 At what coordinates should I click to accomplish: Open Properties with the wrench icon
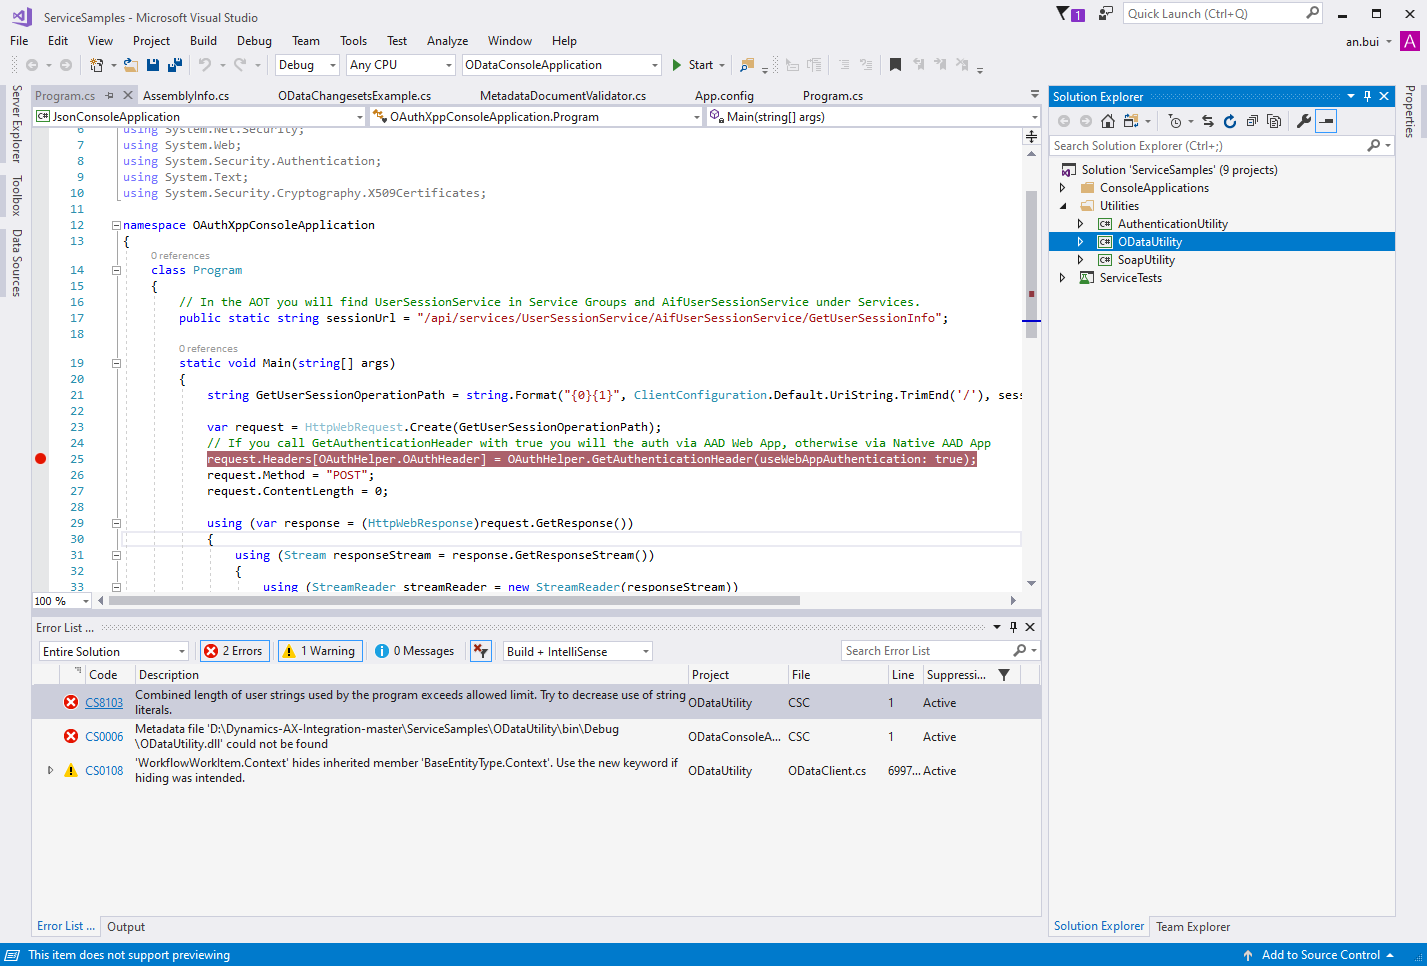point(1304,121)
